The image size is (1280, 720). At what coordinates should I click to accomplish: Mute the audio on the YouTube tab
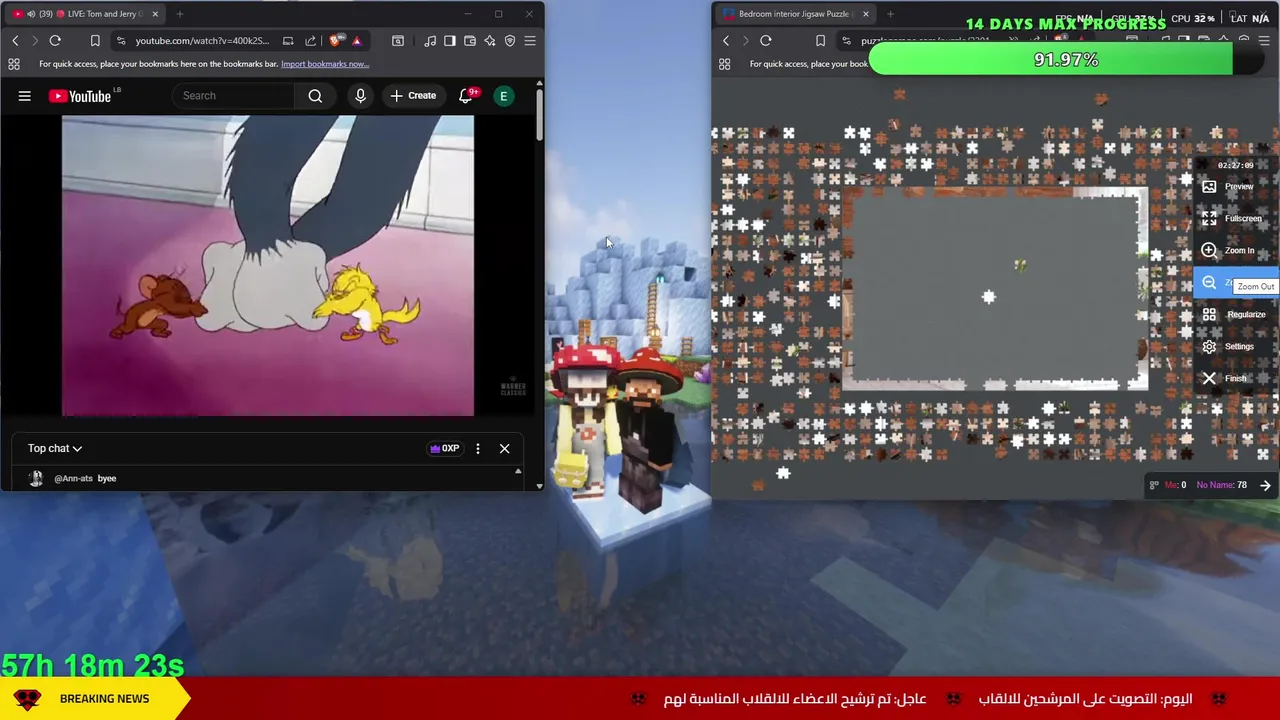click(x=31, y=14)
